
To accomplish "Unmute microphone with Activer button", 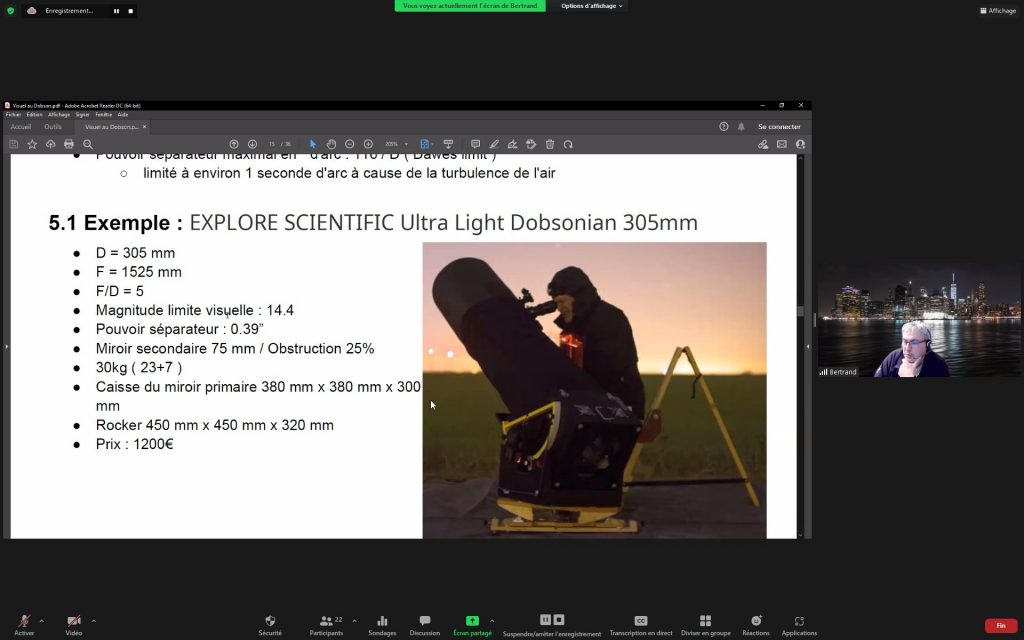I will click(24, 625).
